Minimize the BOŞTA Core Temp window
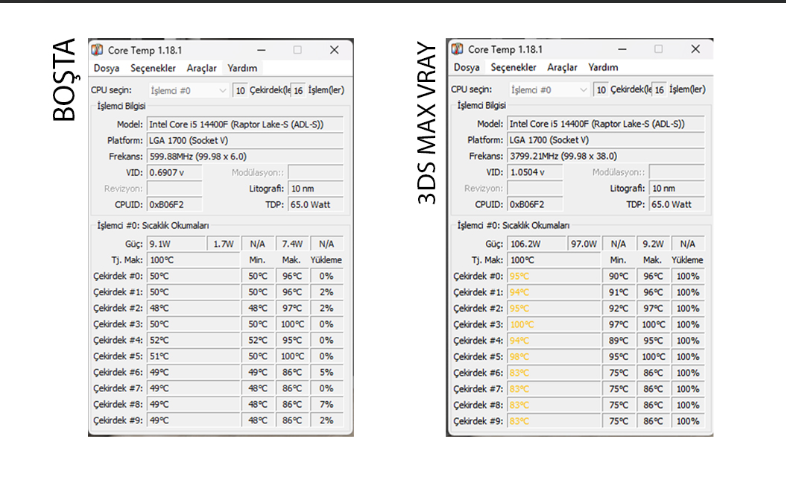This screenshot has width=786, height=482. click(x=261, y=50)
